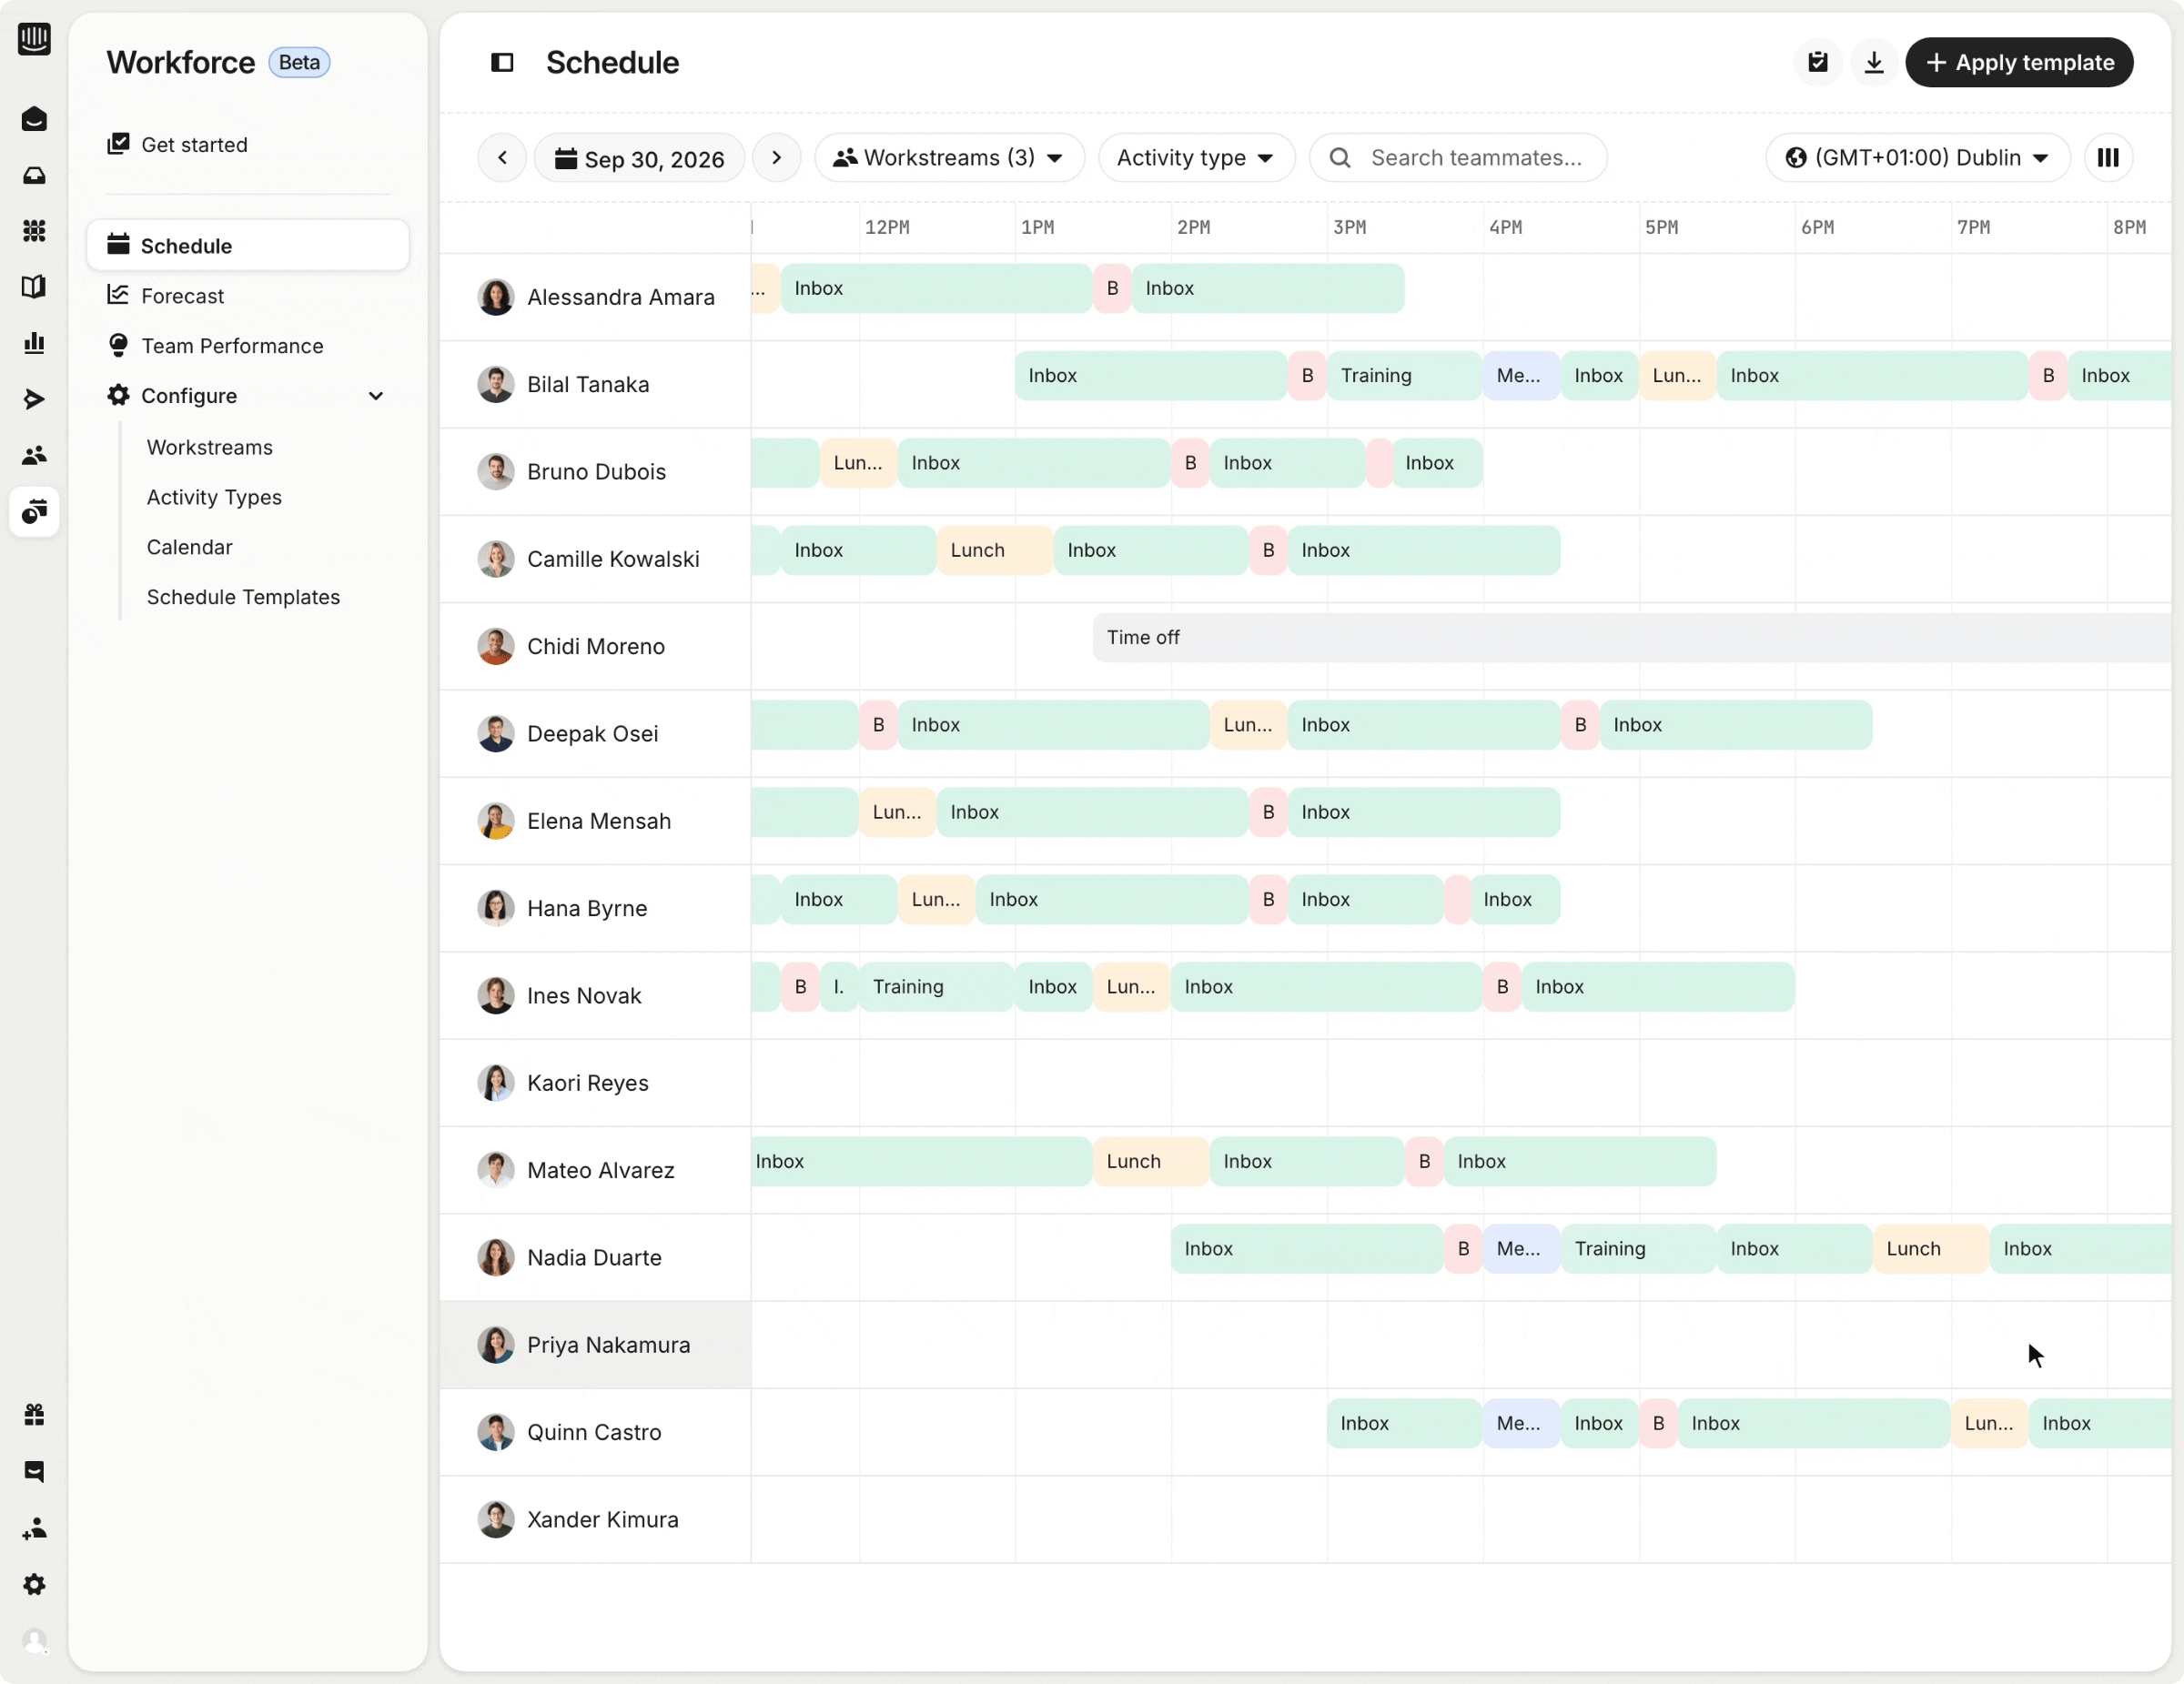
Task: Open the Contacts people icon in left rail
Action: tap(34, 455)
